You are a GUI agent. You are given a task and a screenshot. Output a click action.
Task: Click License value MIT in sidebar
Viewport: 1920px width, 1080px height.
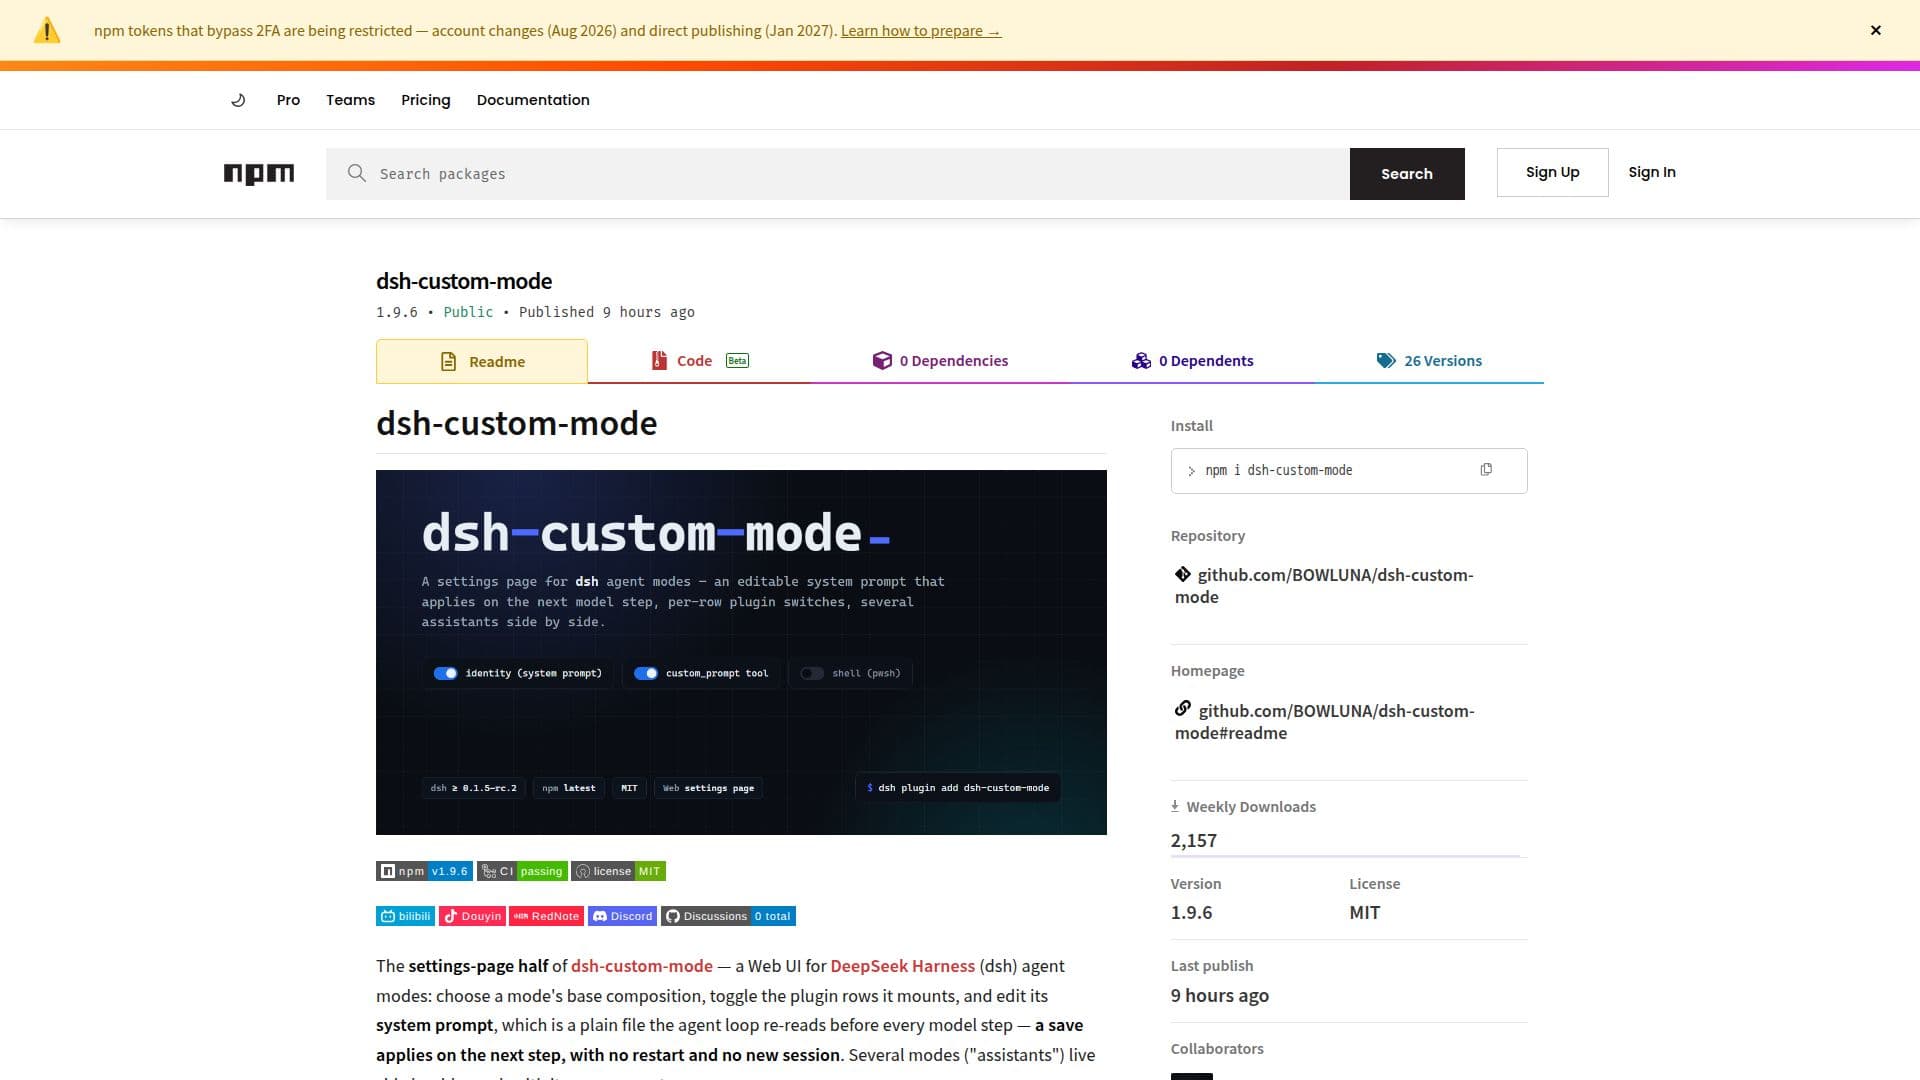pos(1364,913)
